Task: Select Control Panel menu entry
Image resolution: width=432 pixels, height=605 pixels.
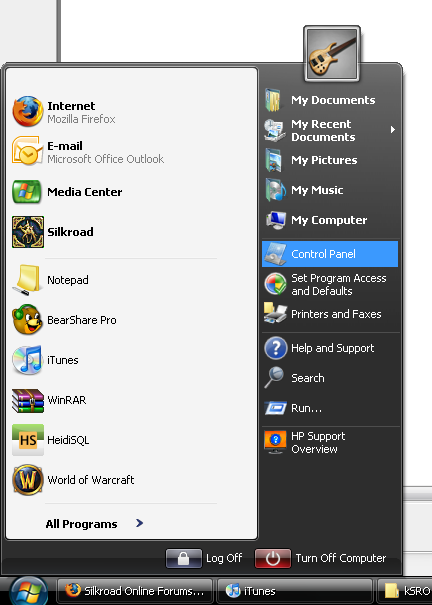Action: pos(330,254)
